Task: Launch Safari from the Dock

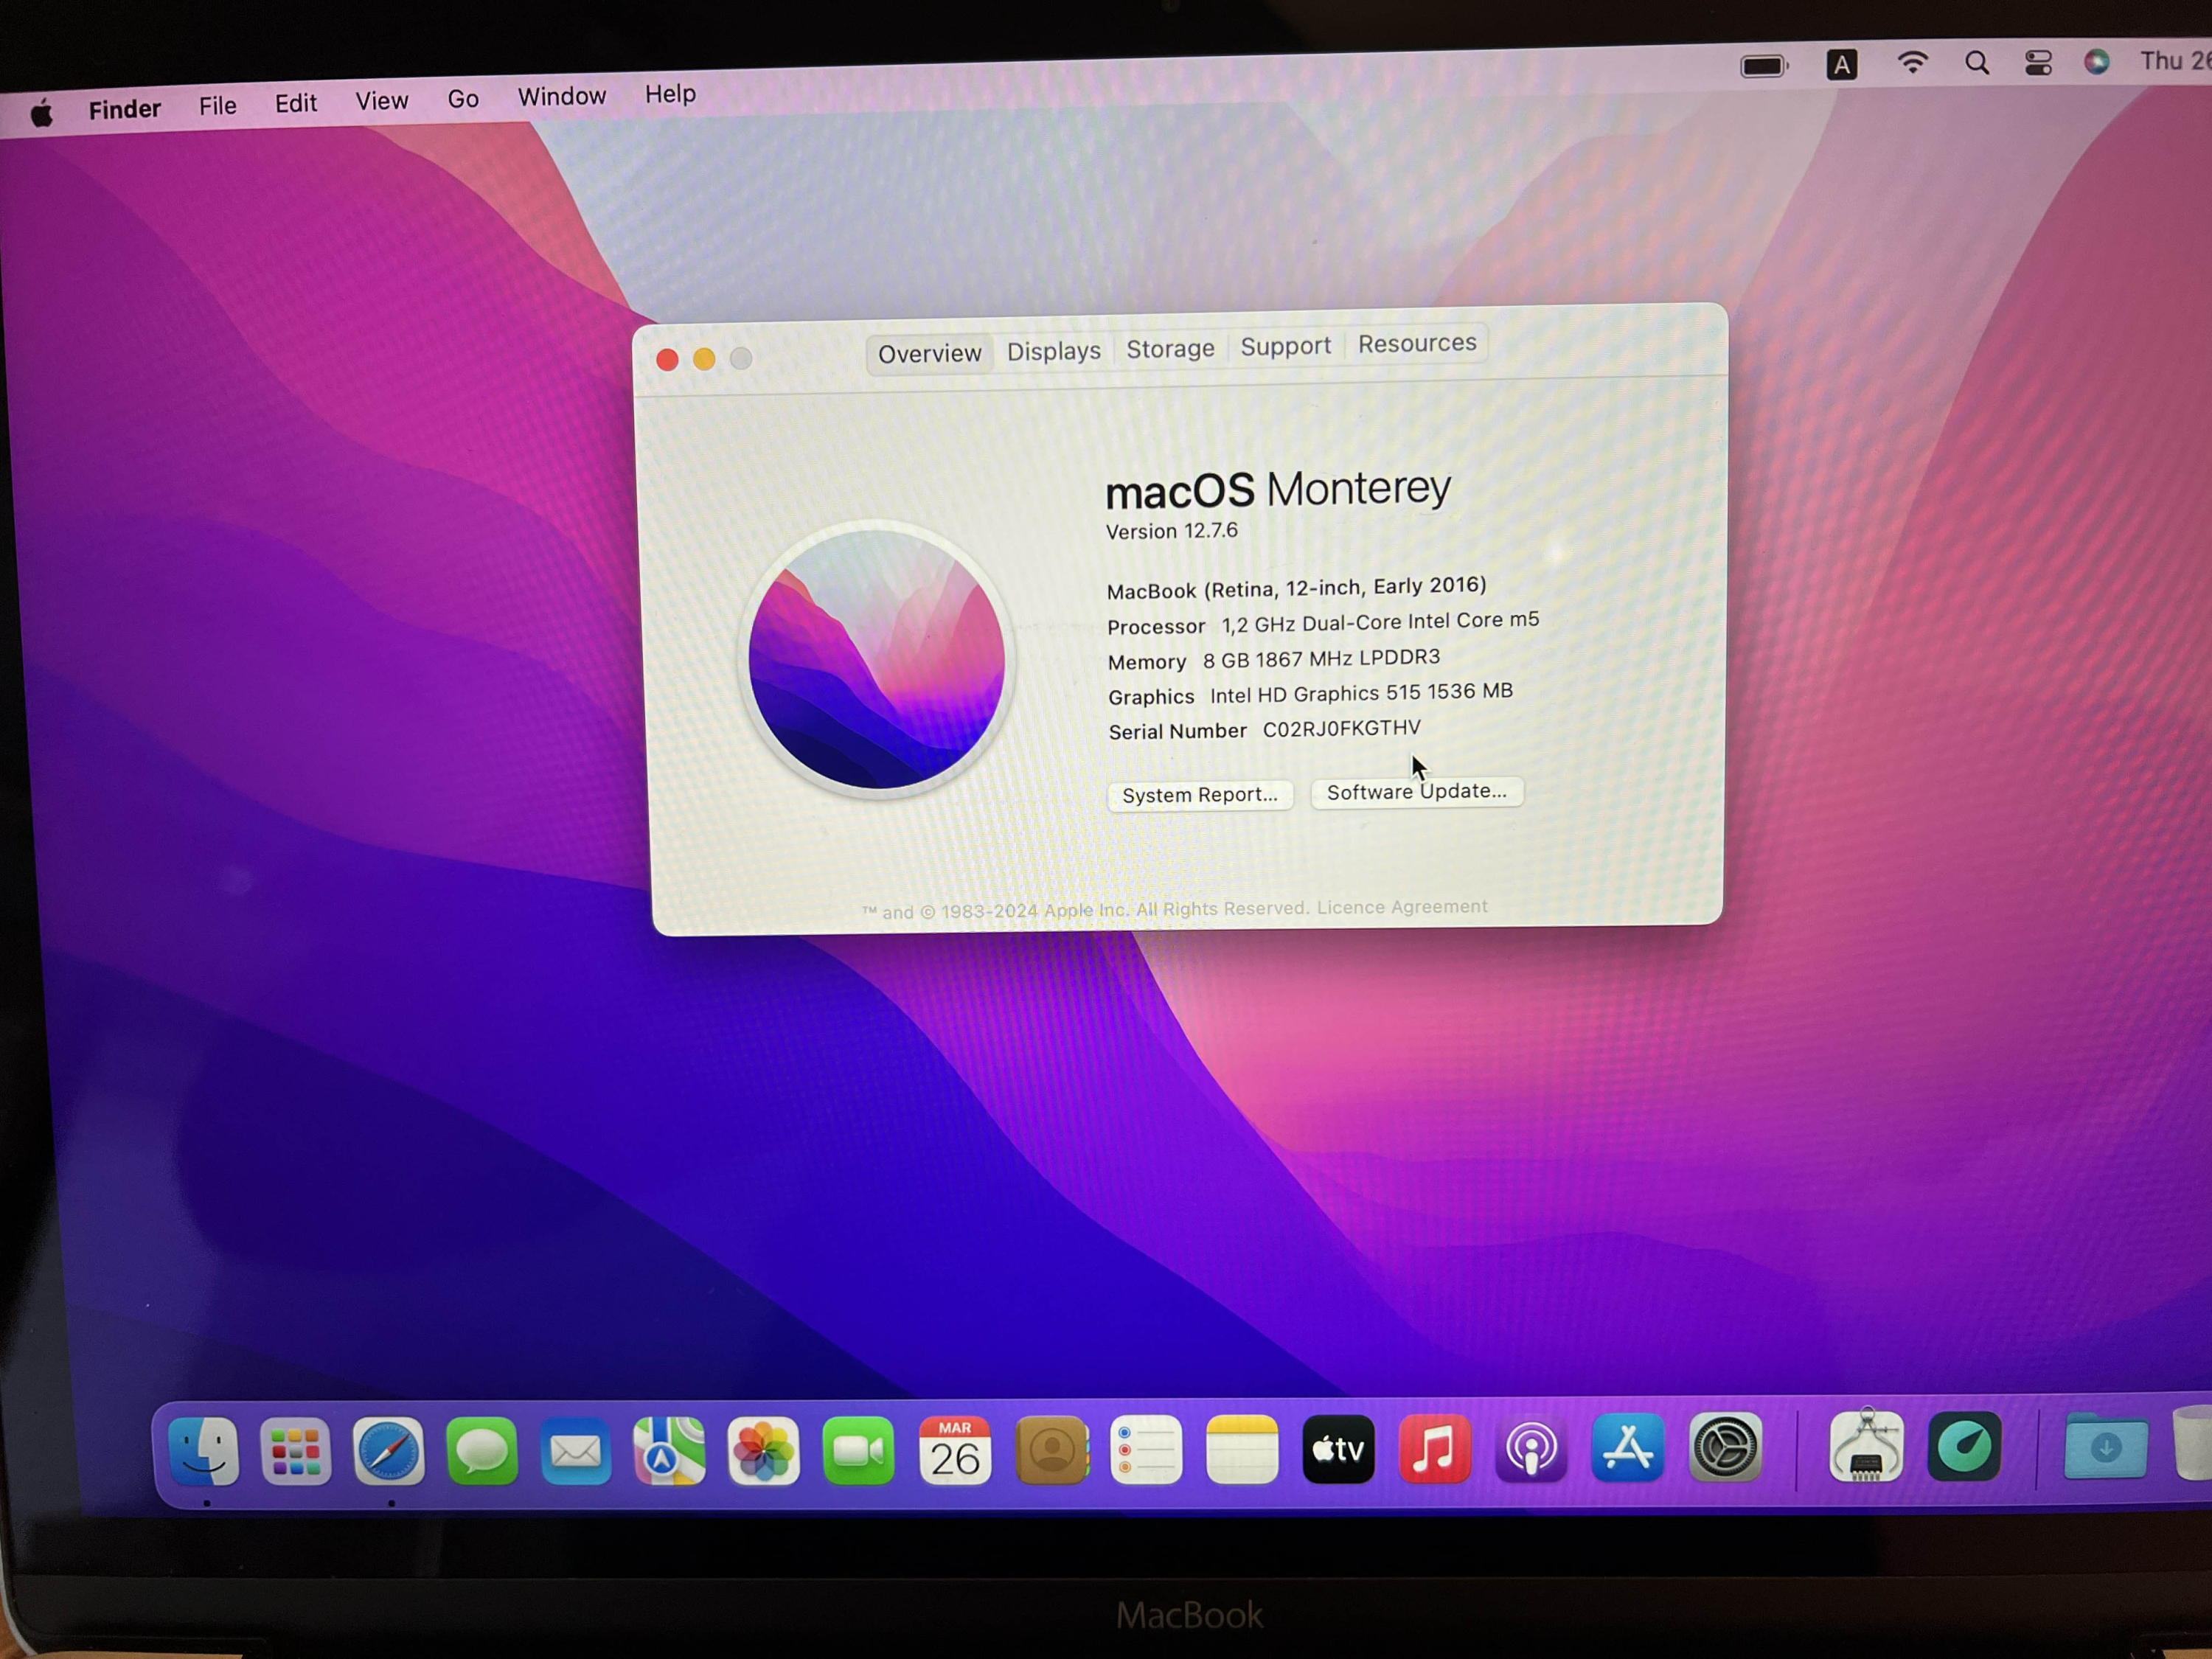Action: tap(388, 1450)
